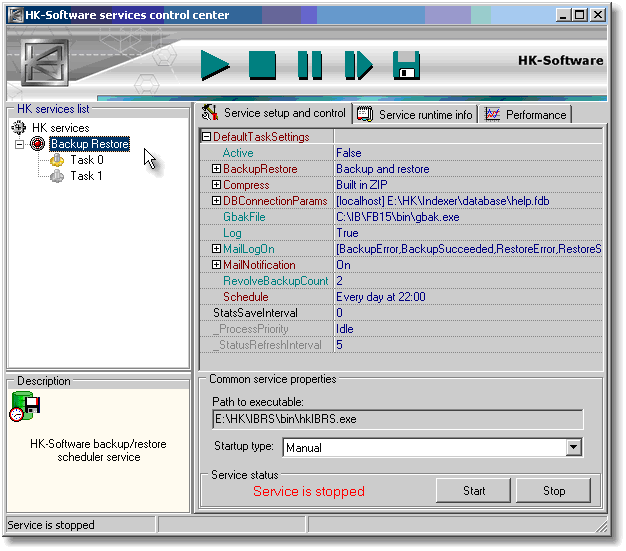Expand the DBConnectionParams property

click(216, 201)
